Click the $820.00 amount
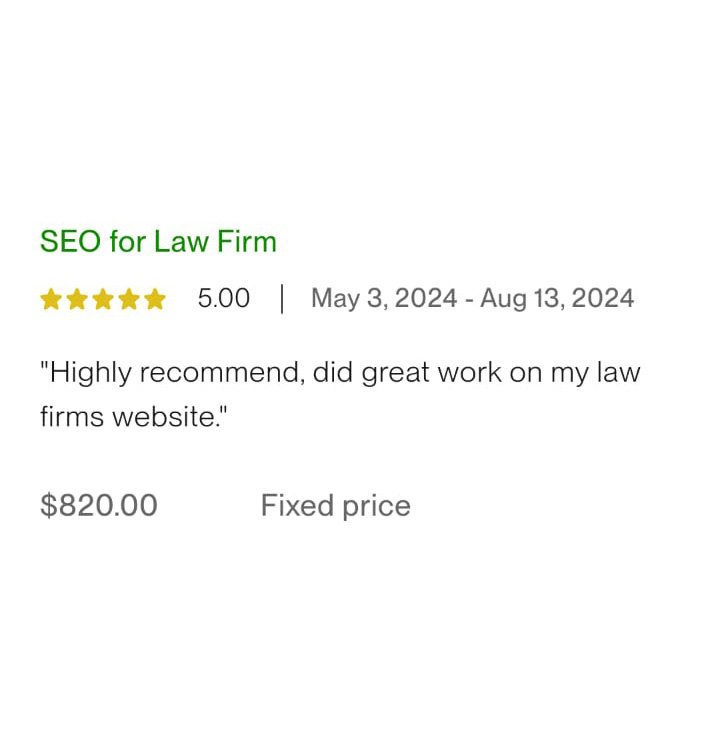 pos(99,505)
